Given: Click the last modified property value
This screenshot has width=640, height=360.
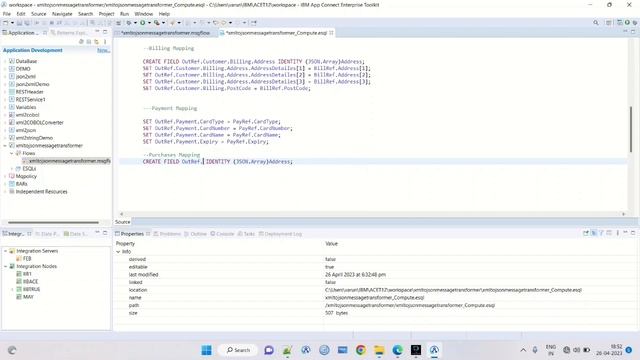Looking at the screenshot, I should pyautogui.click(x=355, y=275).
